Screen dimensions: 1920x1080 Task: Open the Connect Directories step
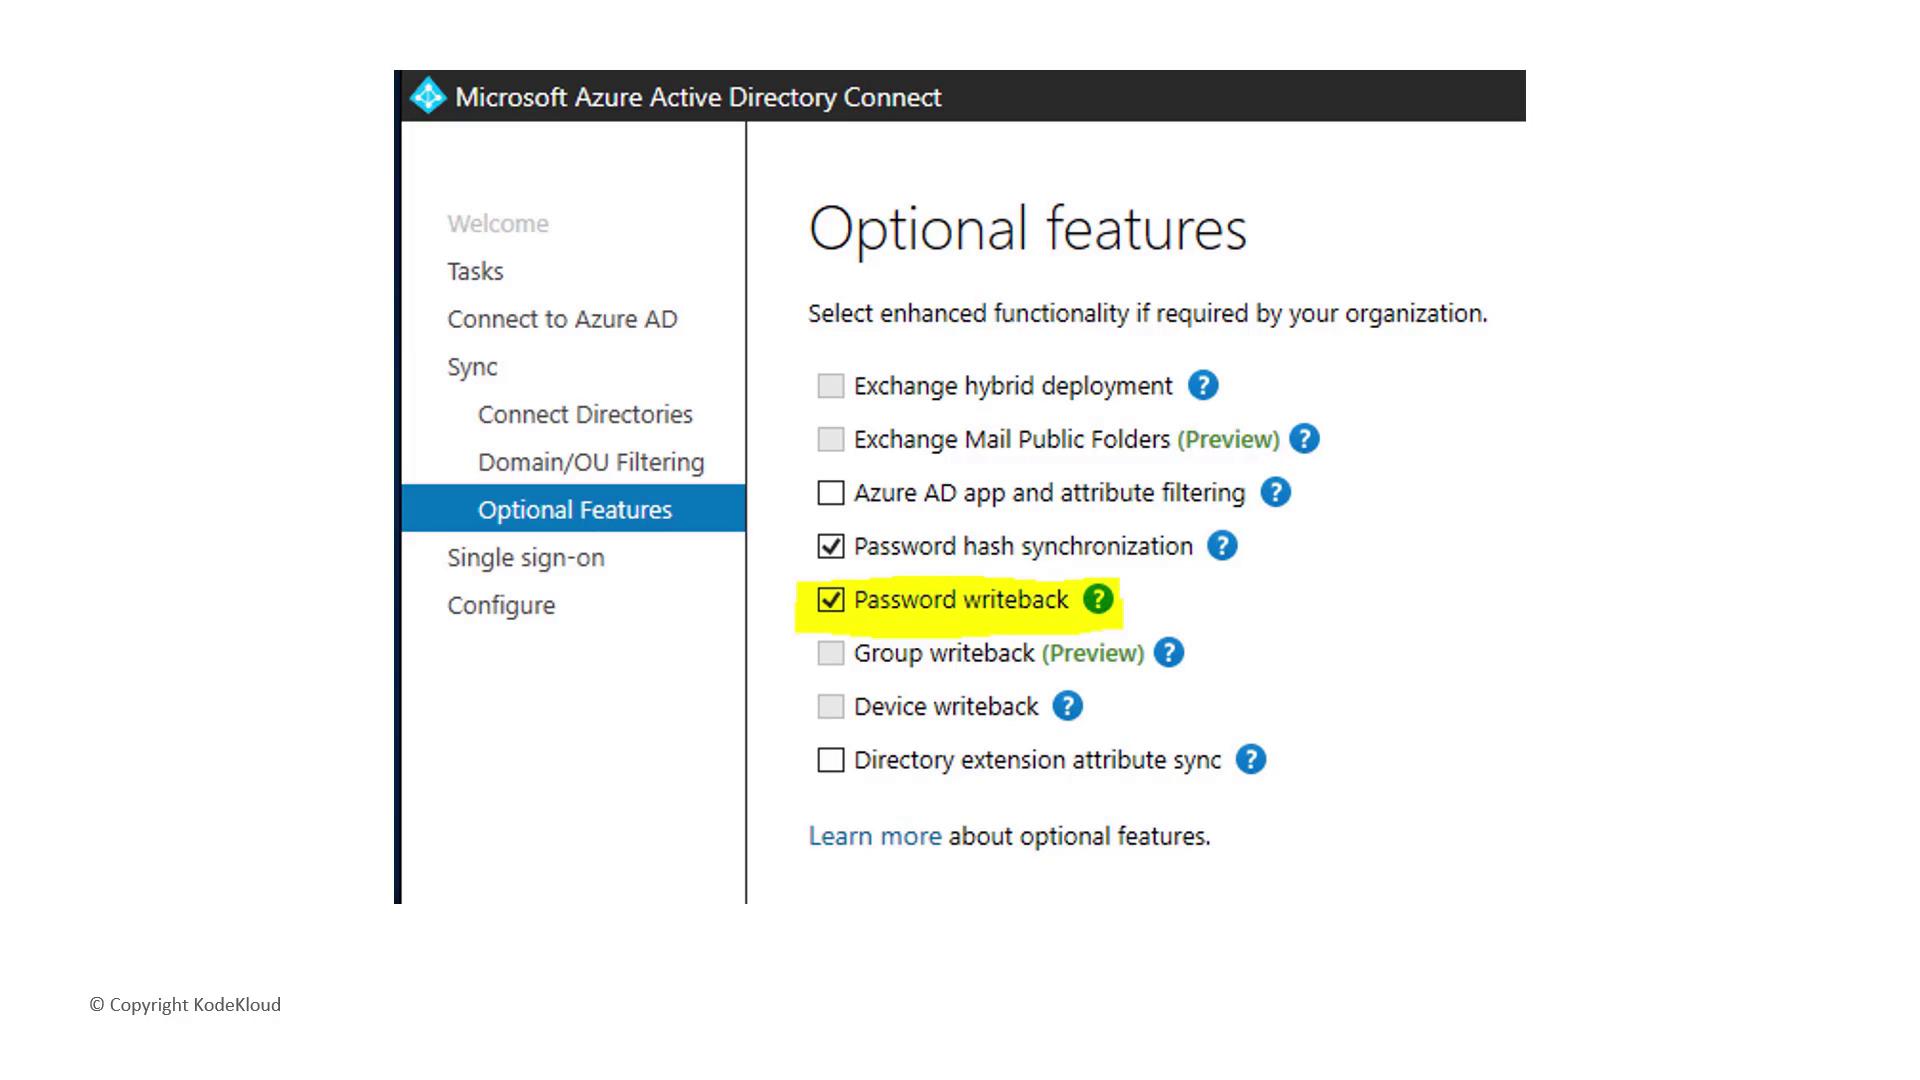(x=585, y=414)
